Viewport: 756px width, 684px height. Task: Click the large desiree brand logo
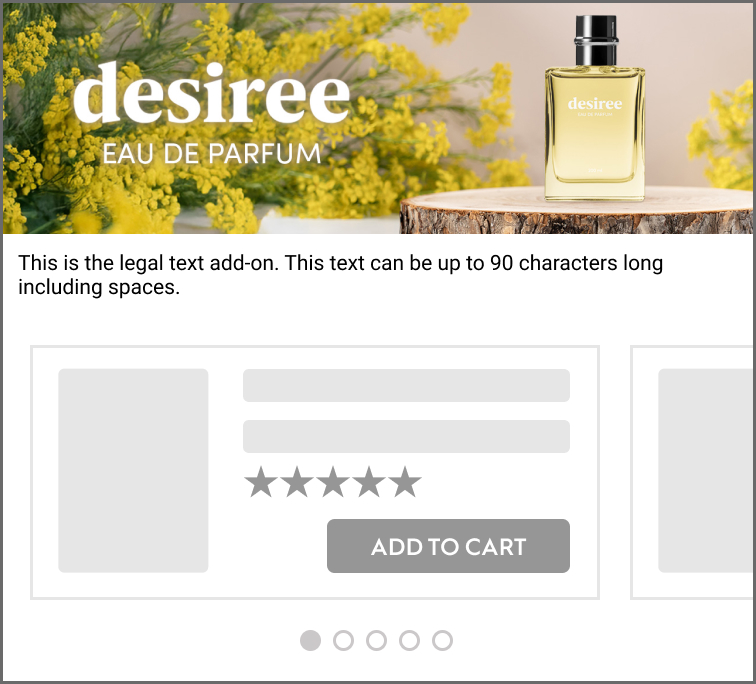click(212, 93)
